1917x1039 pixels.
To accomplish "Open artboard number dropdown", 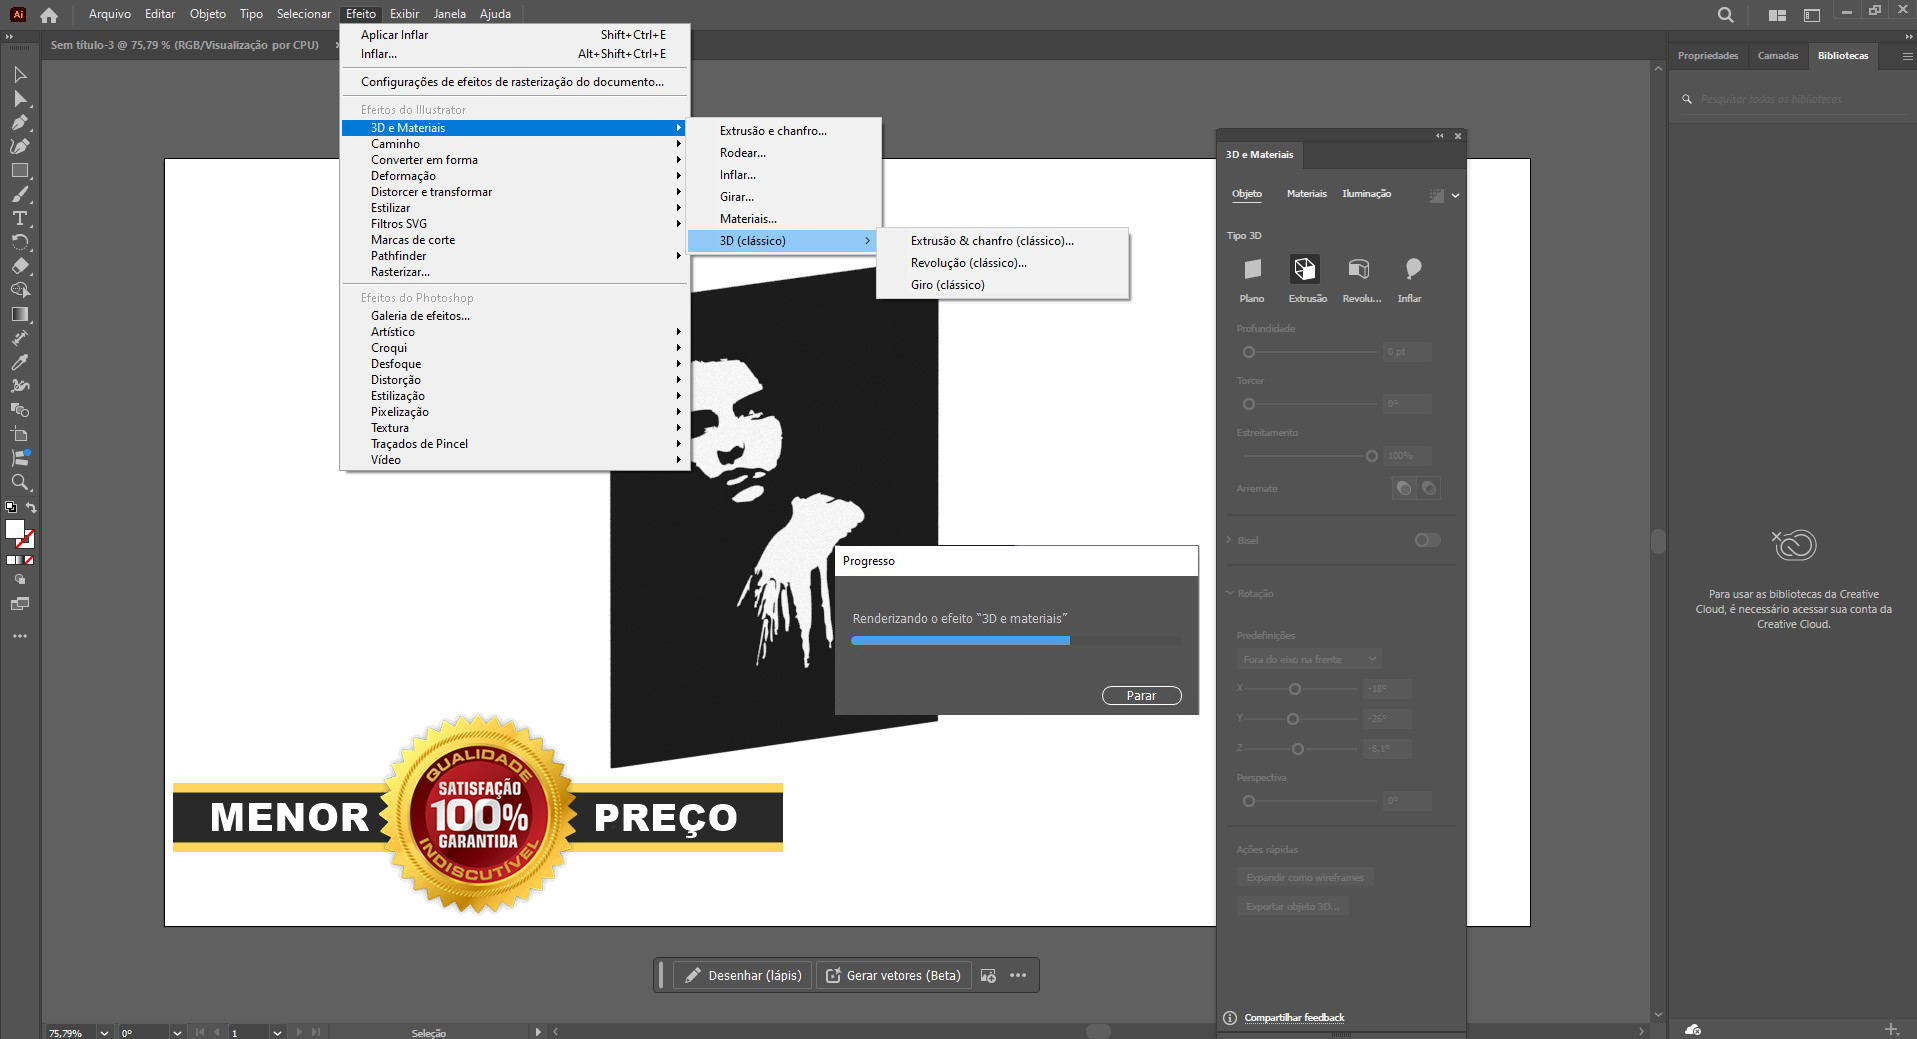I will coord(277,1033).
